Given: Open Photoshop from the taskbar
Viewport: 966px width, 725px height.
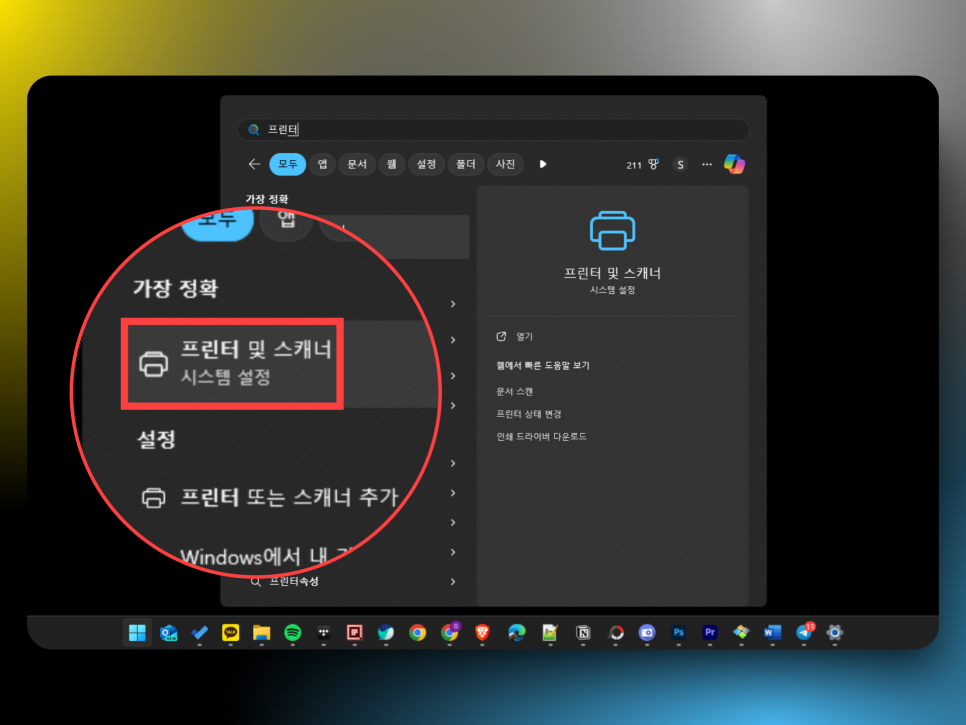Looking at the screenshot, I should click(x=678, y=632).
